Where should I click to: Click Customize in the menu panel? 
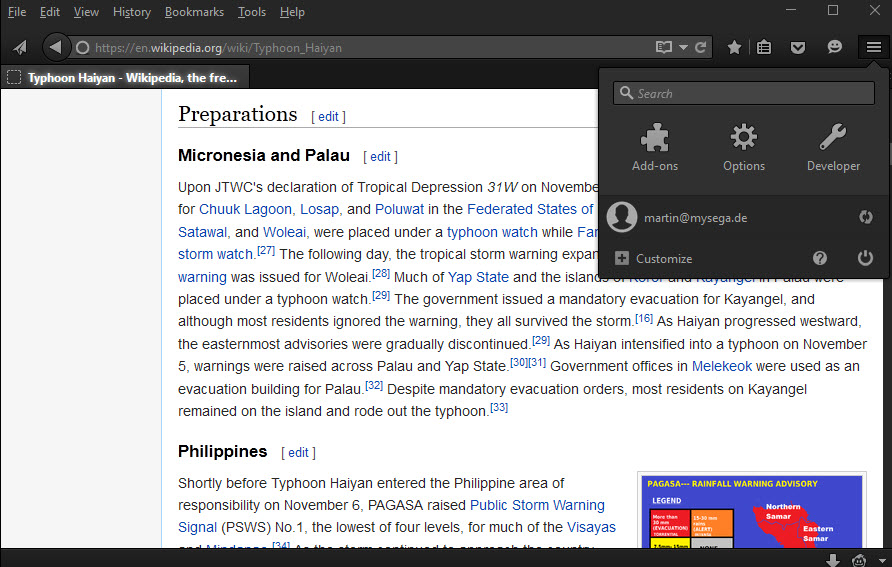(x=654, y=259)
